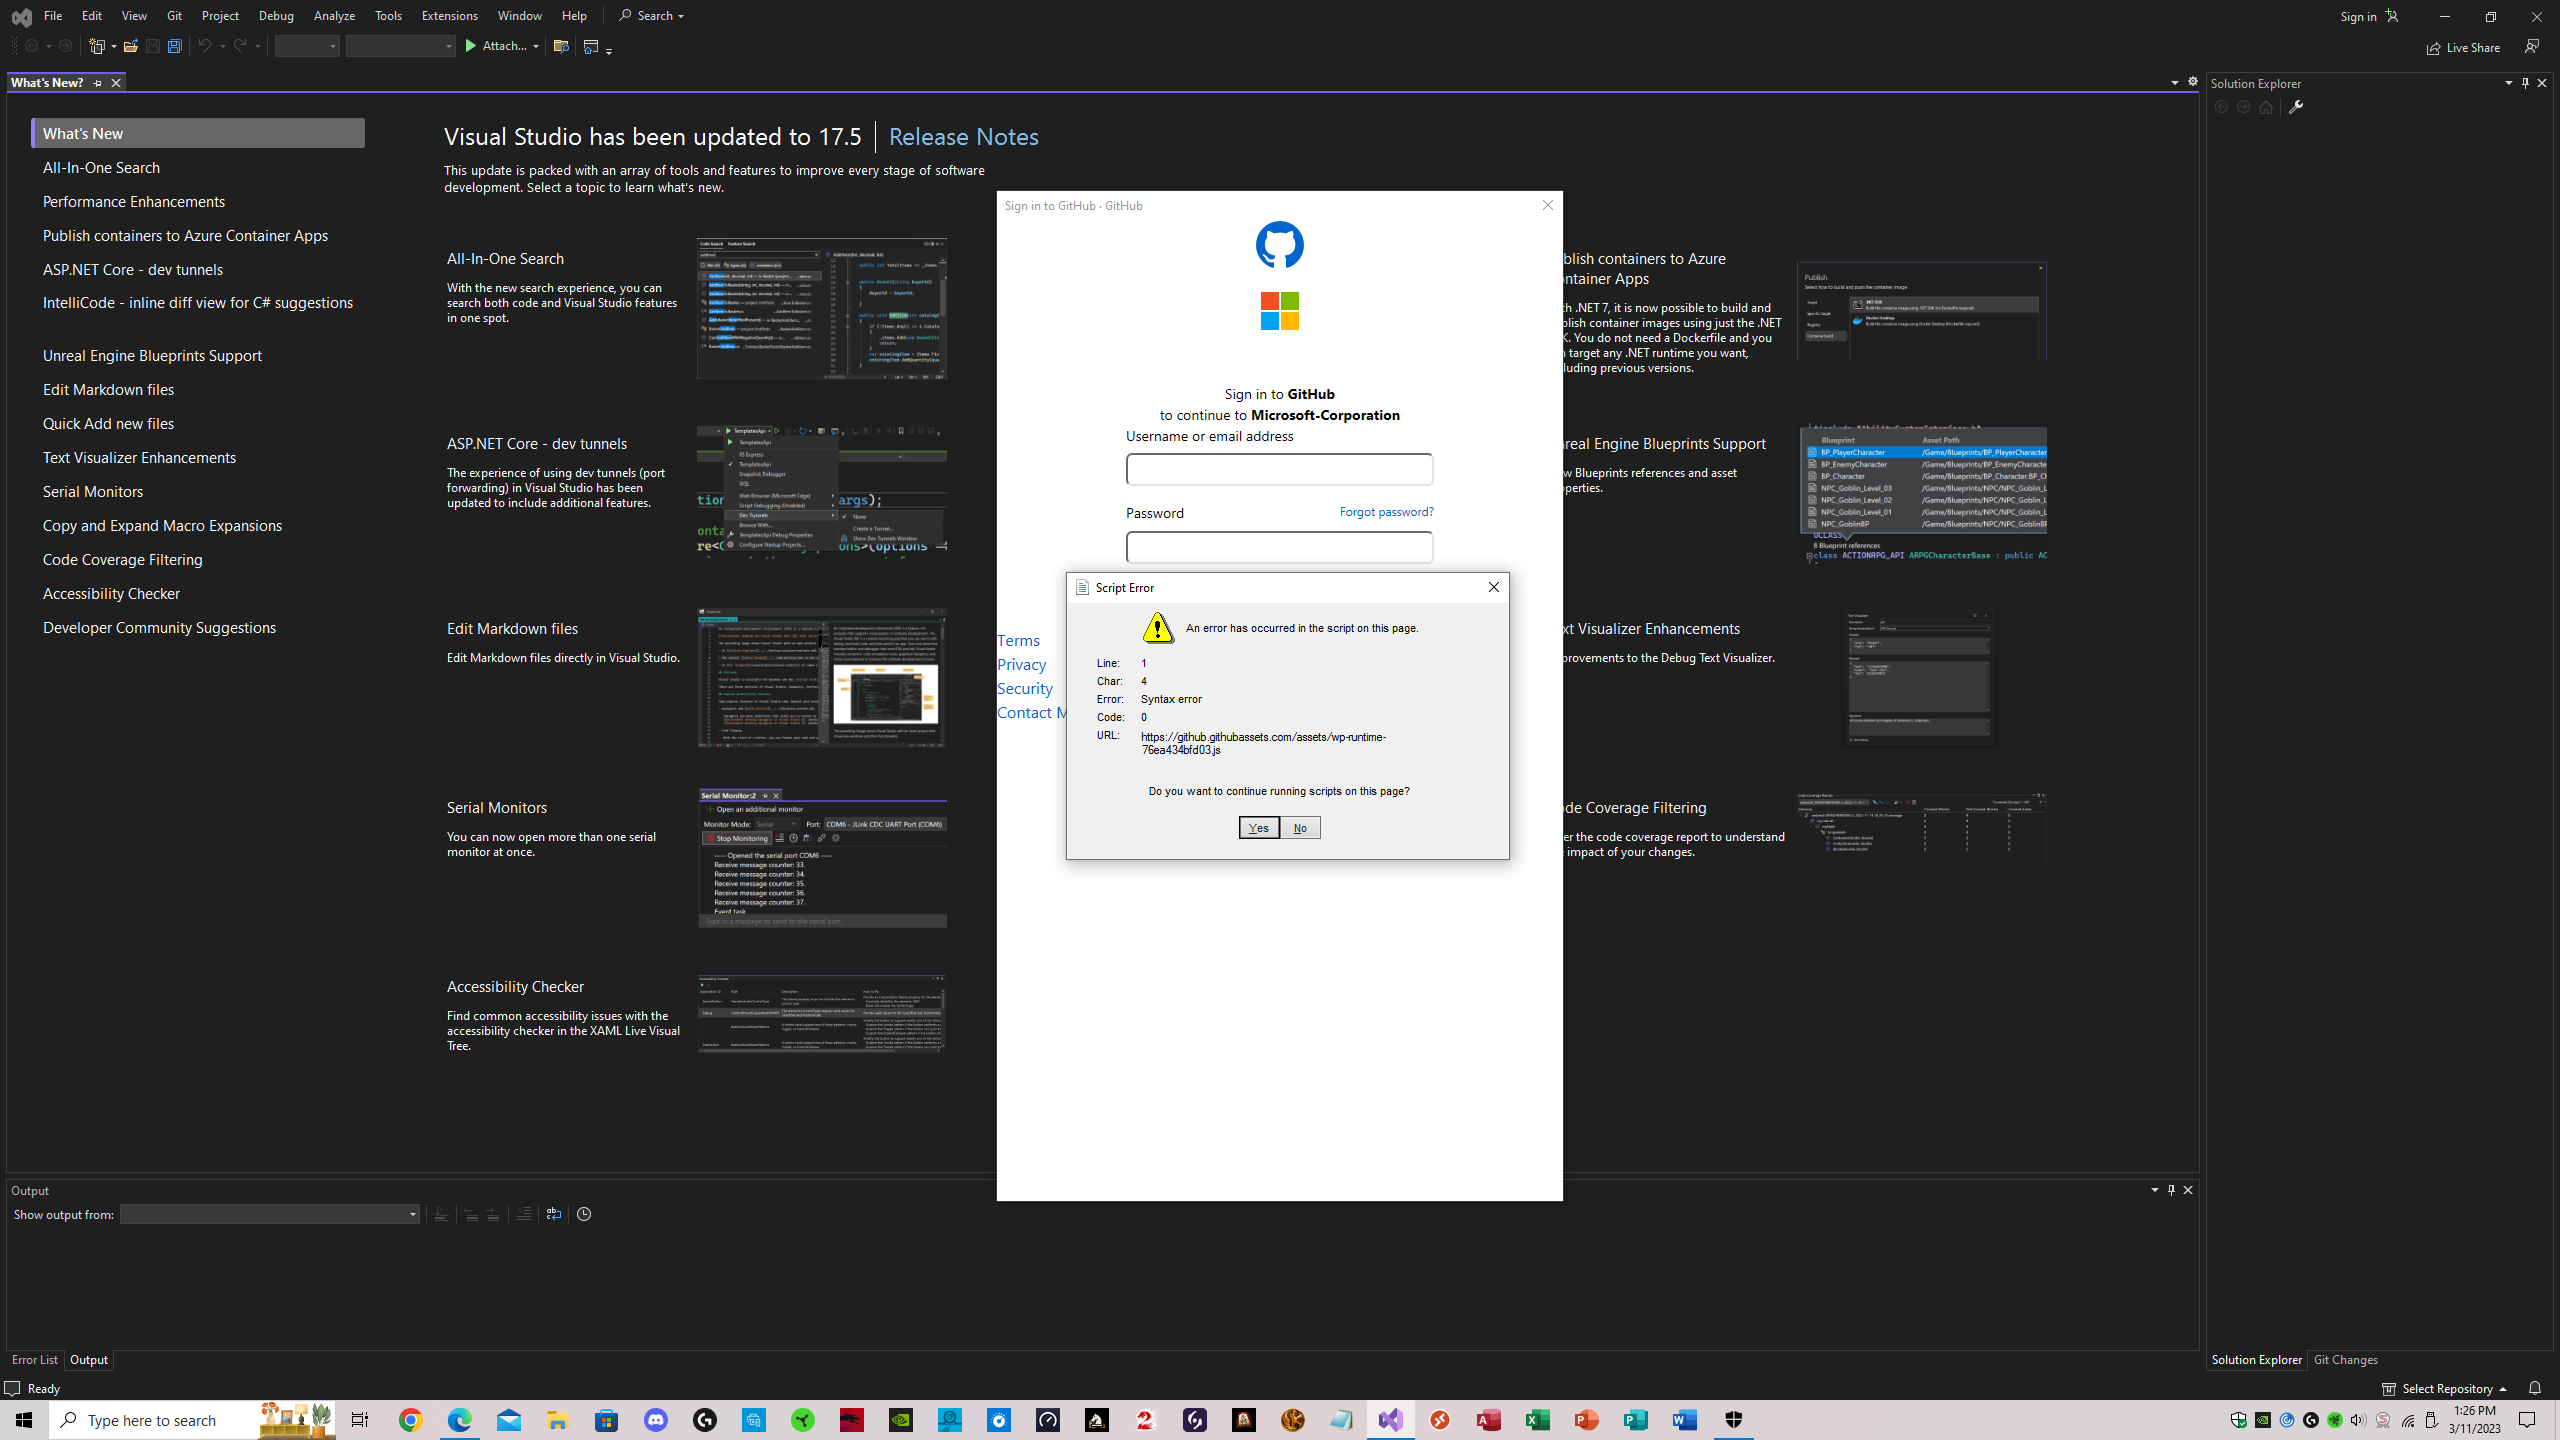Open Google Chrome from the taskbar

point(410,1420)
